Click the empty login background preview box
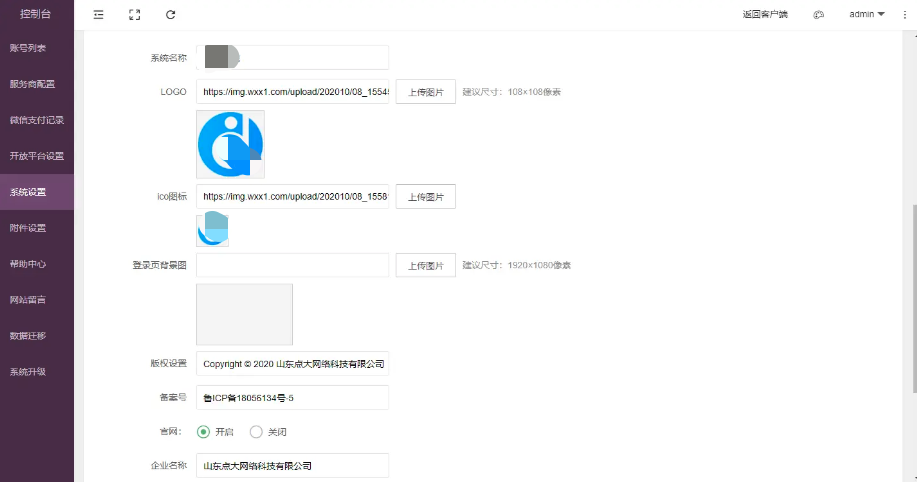917x482 pixels. [244, 315]
